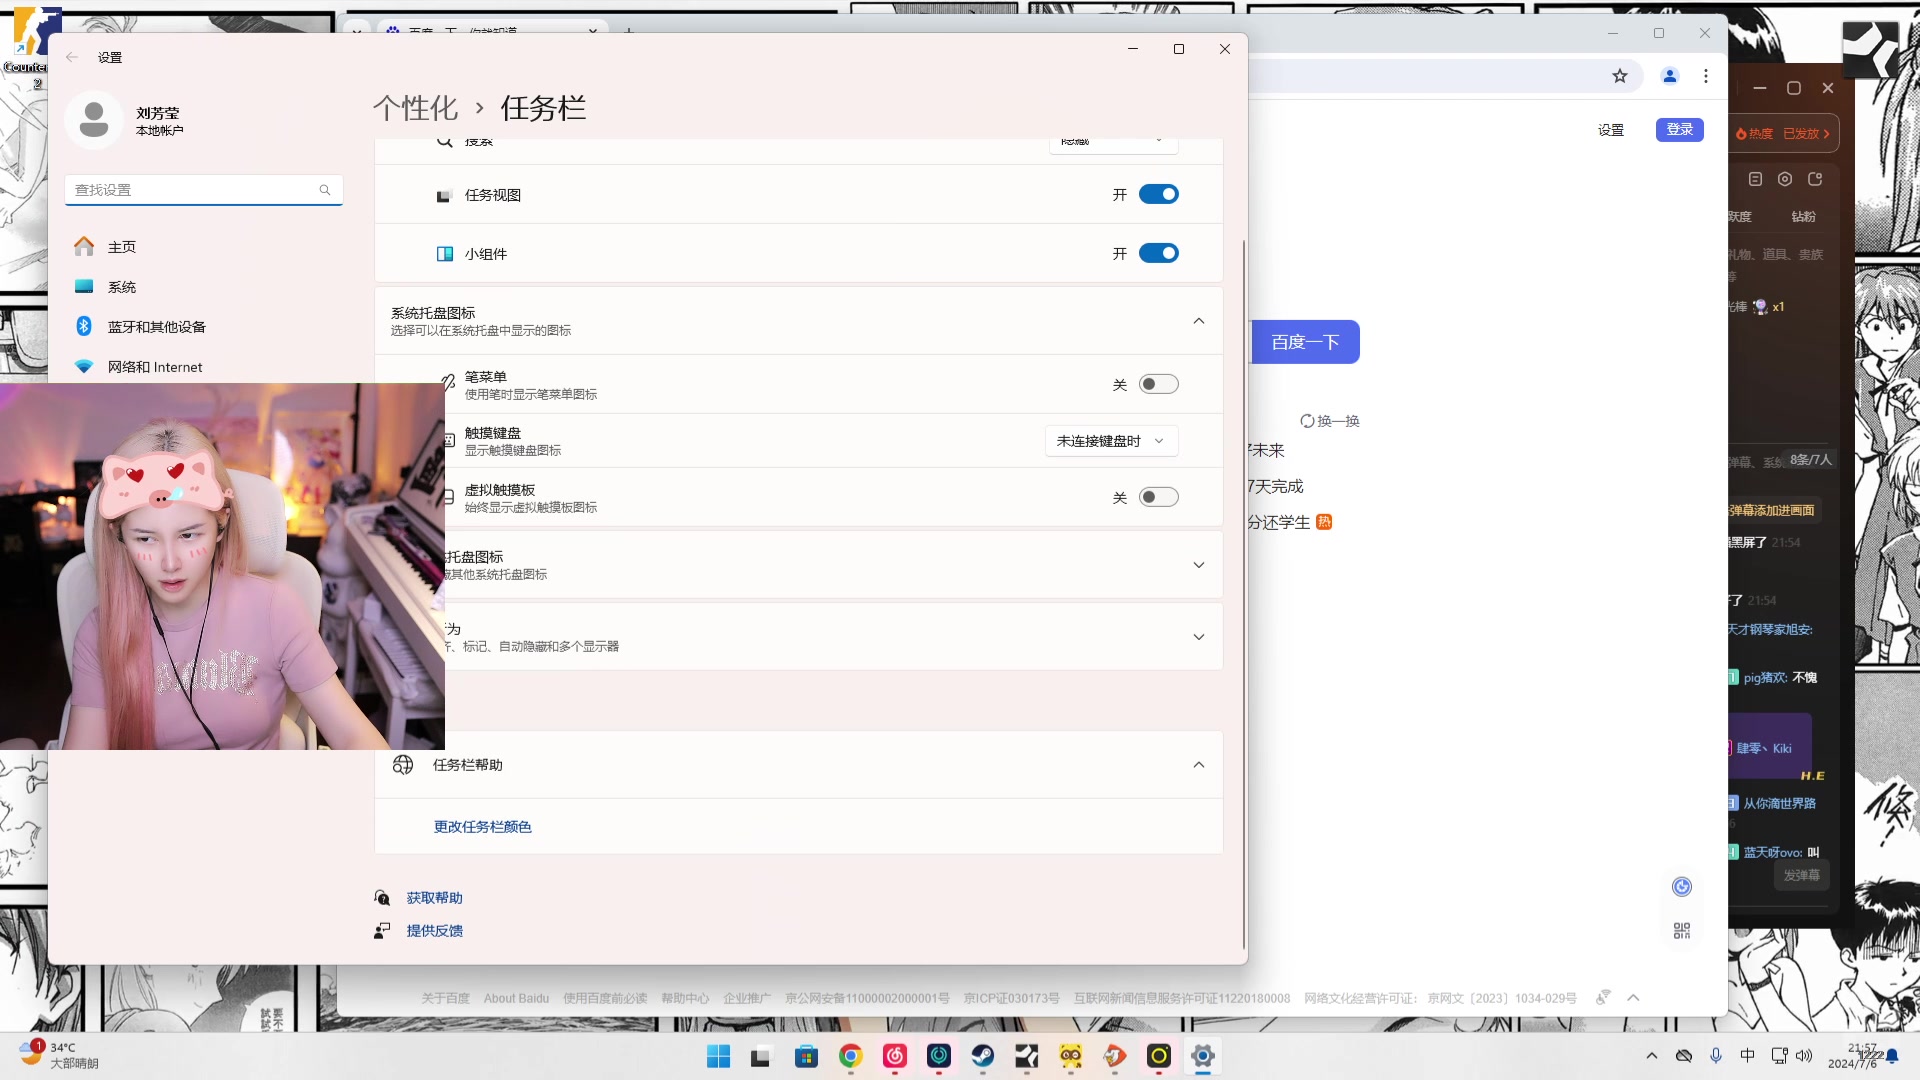Open 网络和 Internet settings category

[x=204, y=367]
